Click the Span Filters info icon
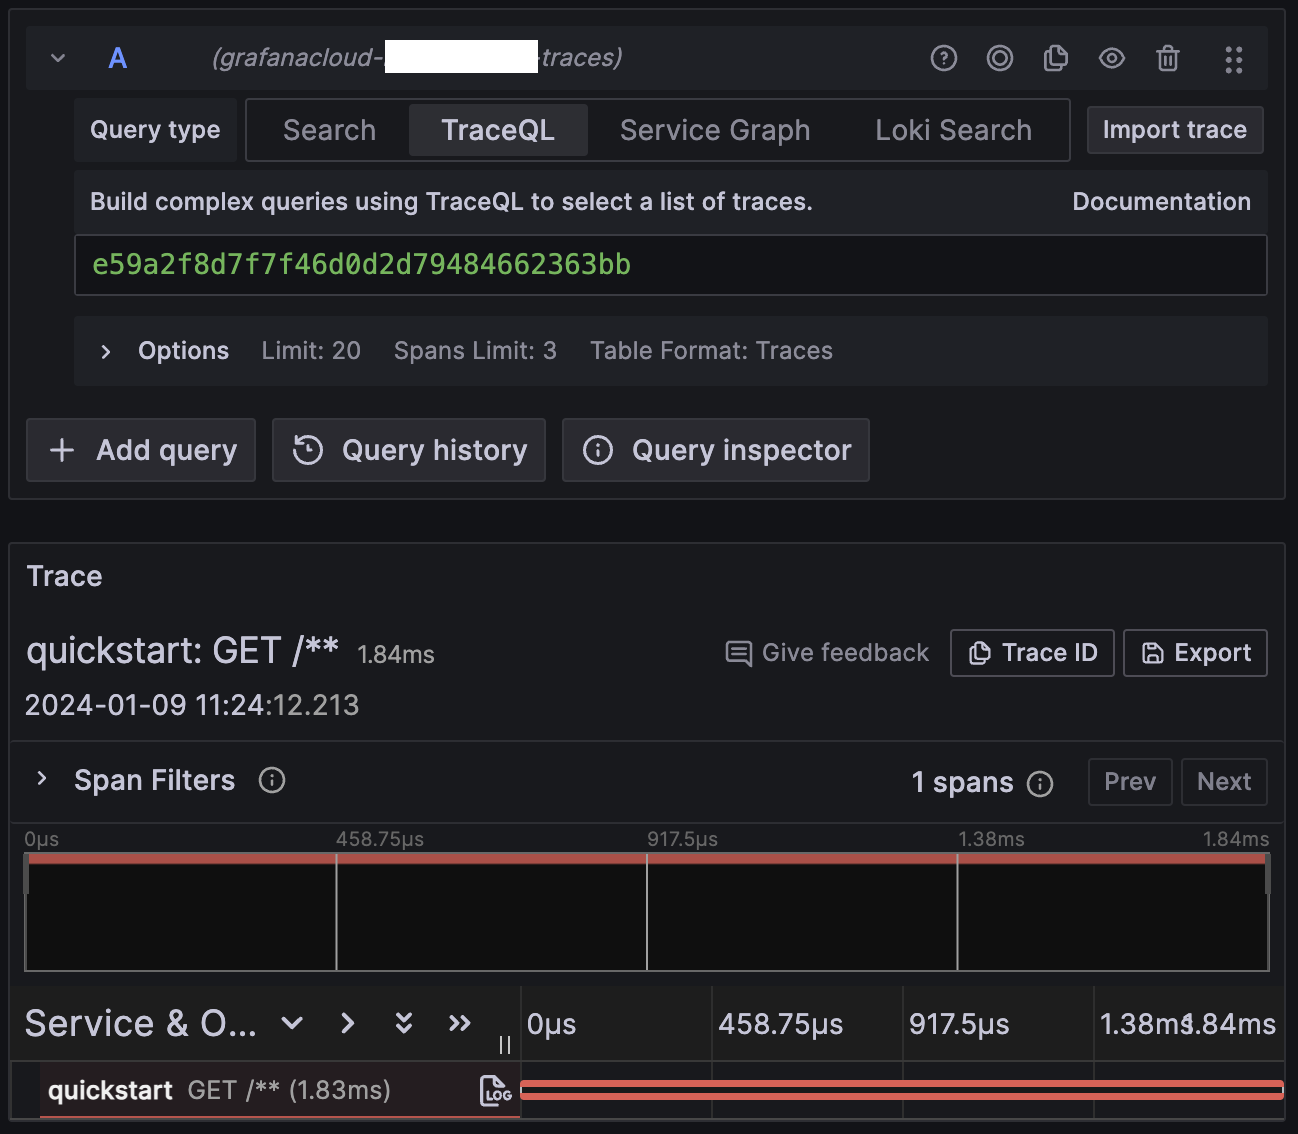 272,780
